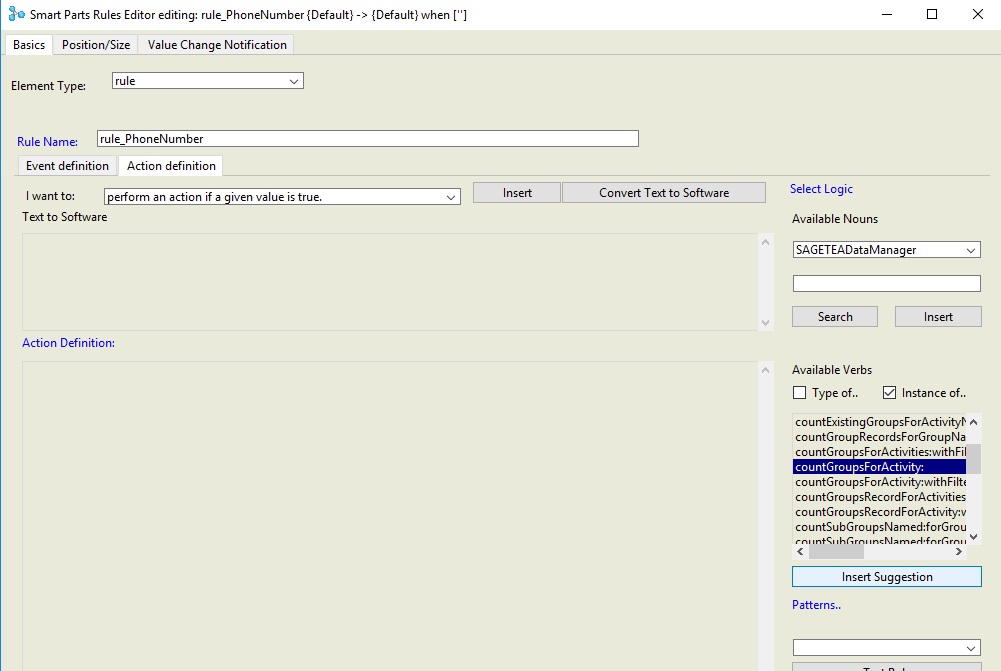Image resolution: width=1001 pixels, height=671 pixels.
Task: Uncheck the Instance of.. checkbox
Action: coord(889,393)
